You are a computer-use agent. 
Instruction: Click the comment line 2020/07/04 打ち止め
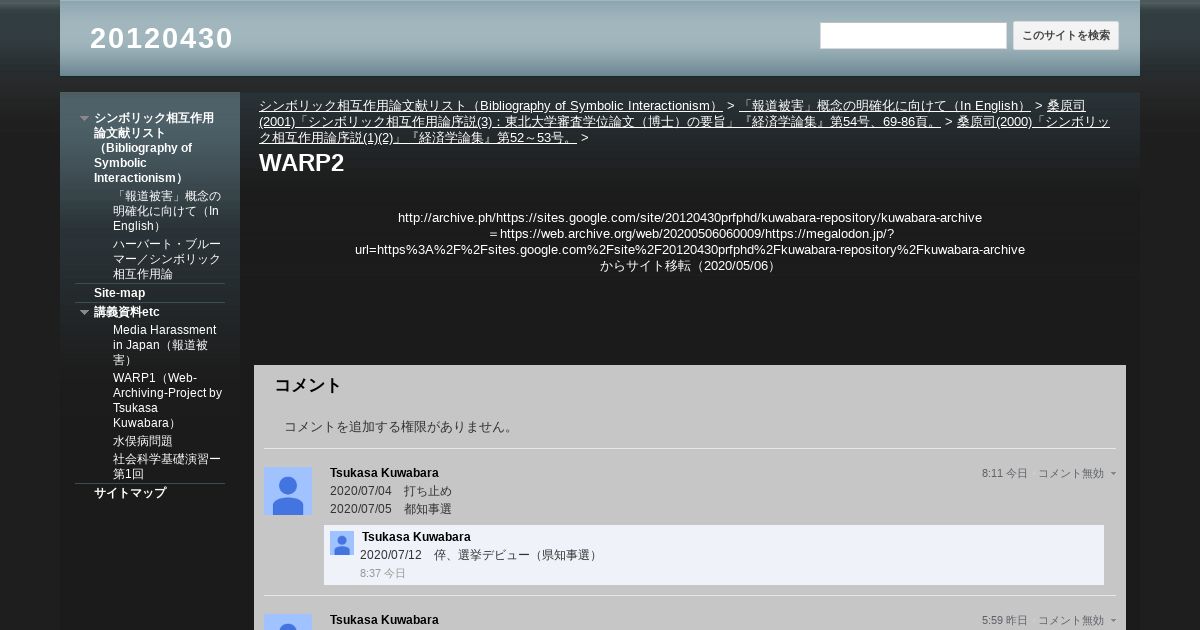point(391,491)
